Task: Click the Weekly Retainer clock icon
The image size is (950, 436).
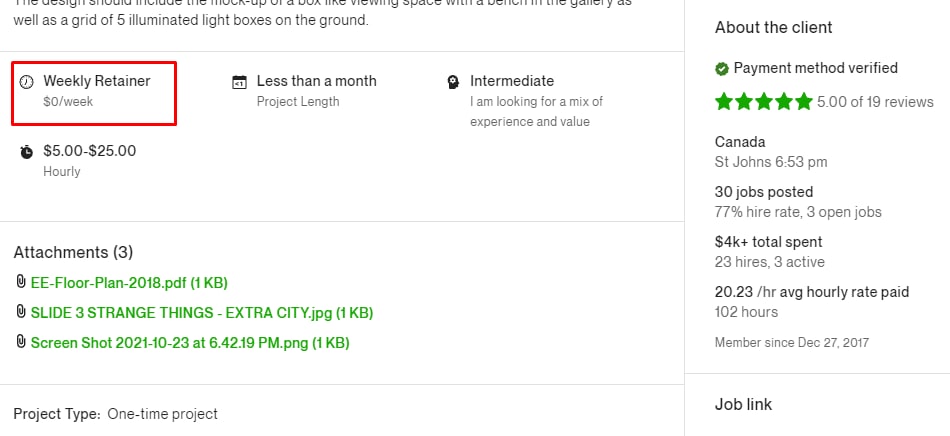Action: coord(27,82)
